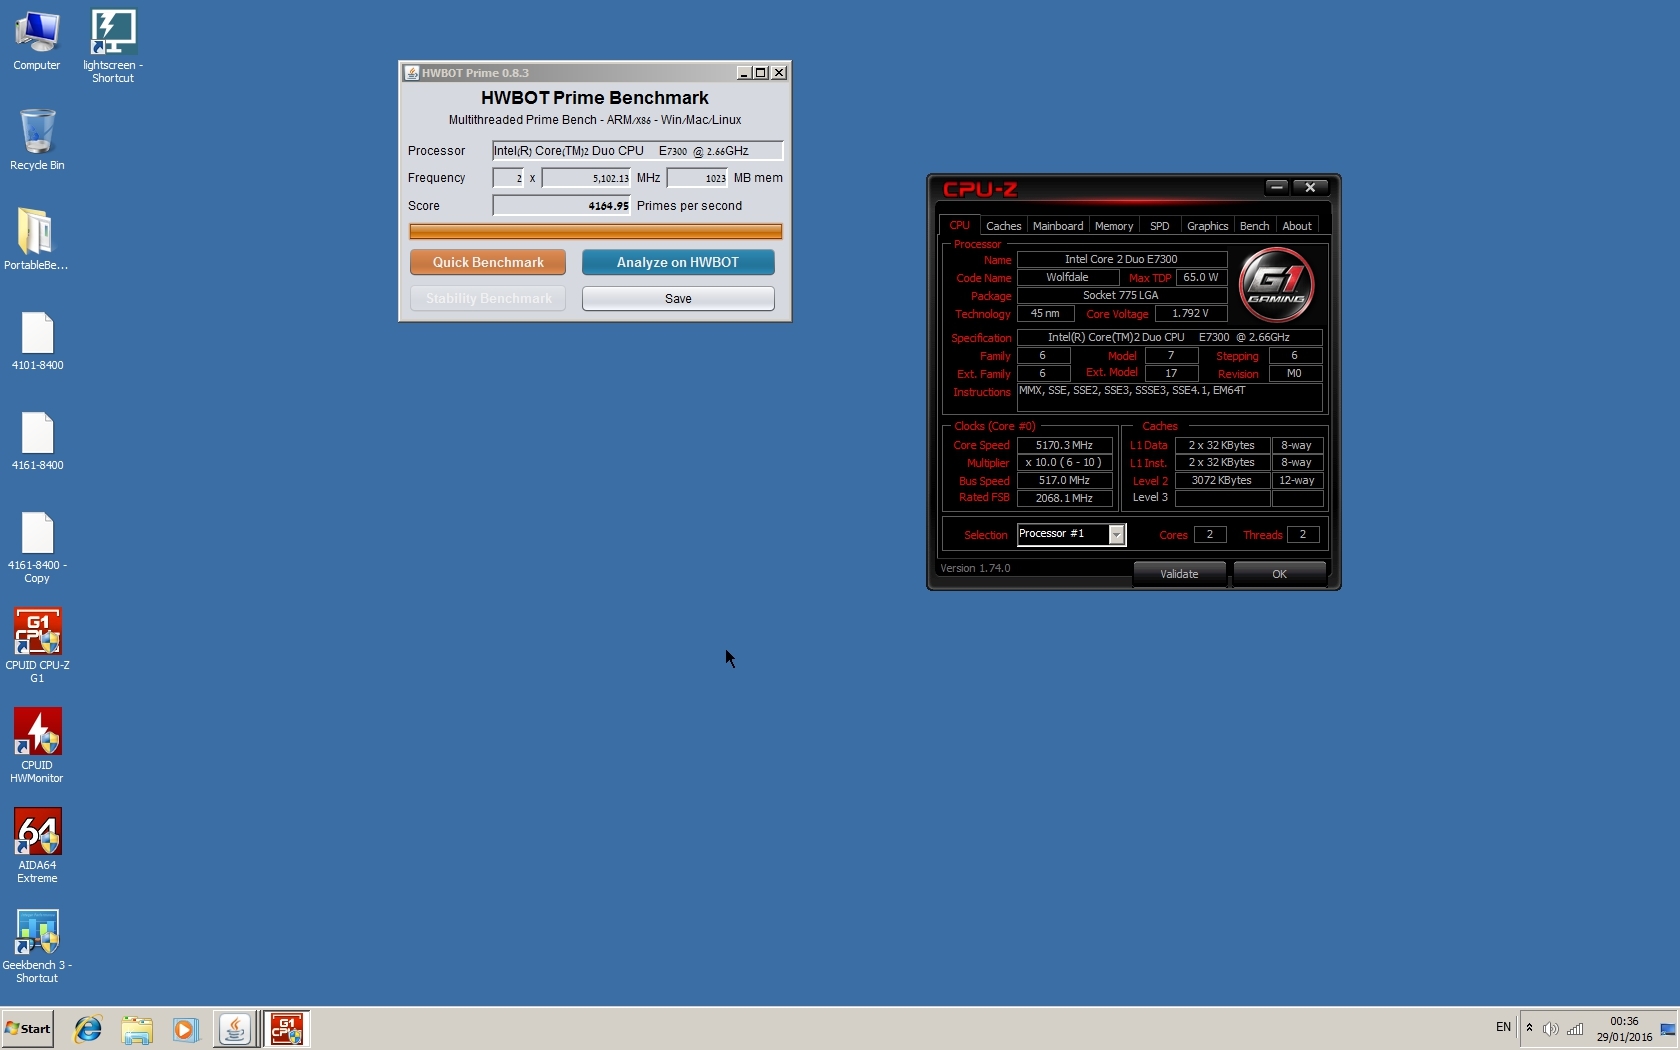This screenshot has width=1680, height=1050.
Task: Run the Quick Benchmark
Action: point(488,262)
